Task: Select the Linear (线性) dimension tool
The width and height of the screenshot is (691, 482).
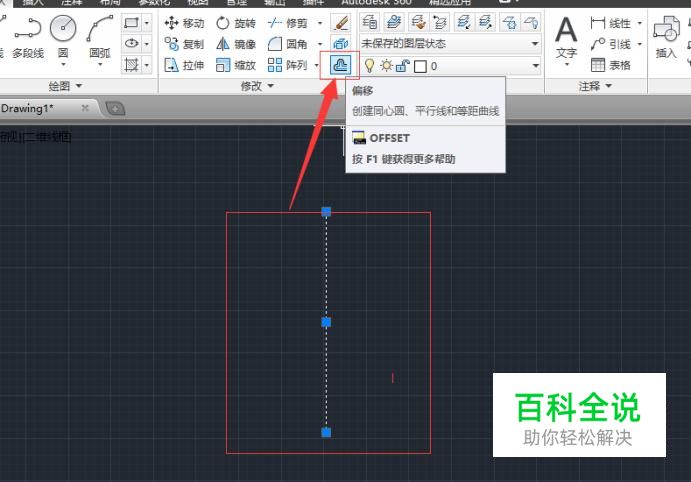Action: (x=611, y=22)
